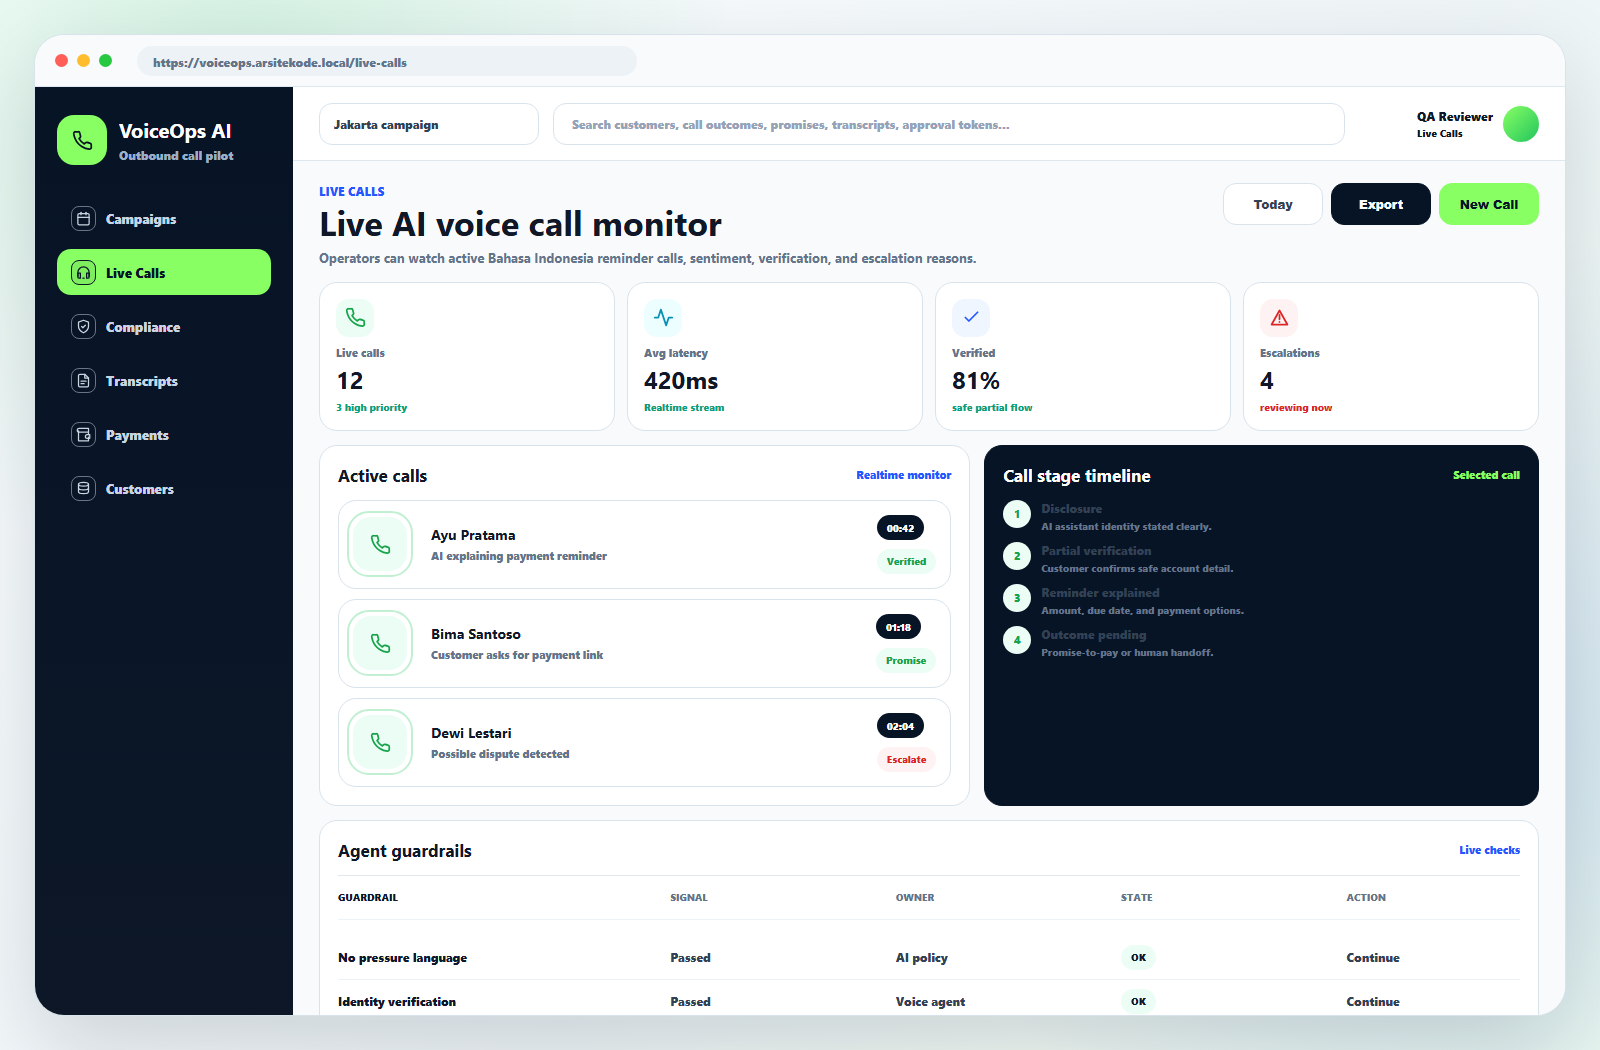Image resolution: width=1600 pixels, height=1050 pixels.
Task: Open the QA Reviewer green avatar
Action: (1521, 124)
